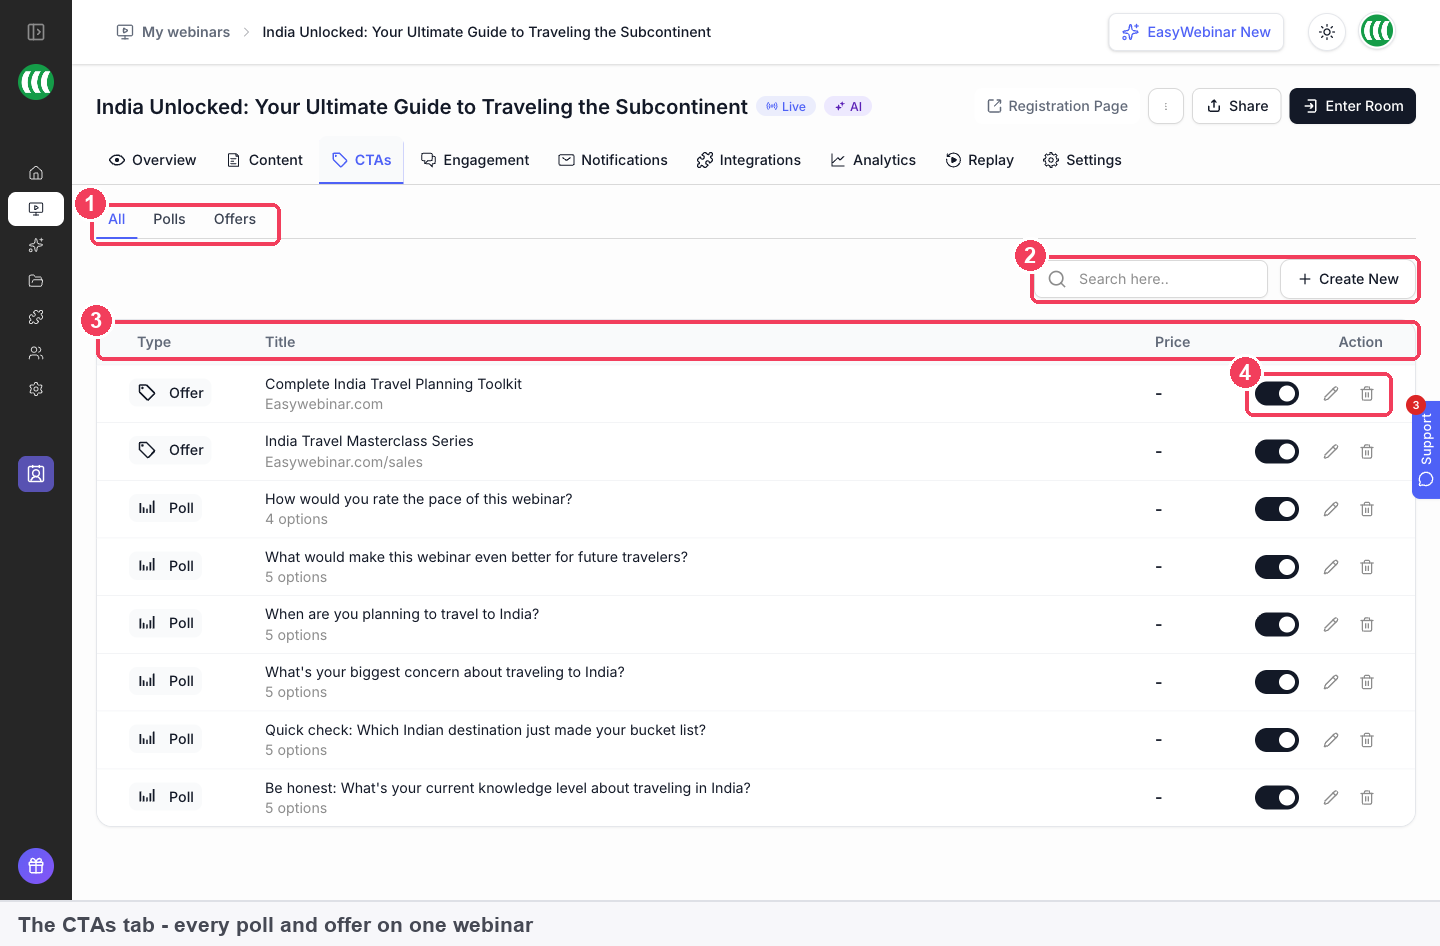Edit the bucket list destination poll

click(1331, 740)
